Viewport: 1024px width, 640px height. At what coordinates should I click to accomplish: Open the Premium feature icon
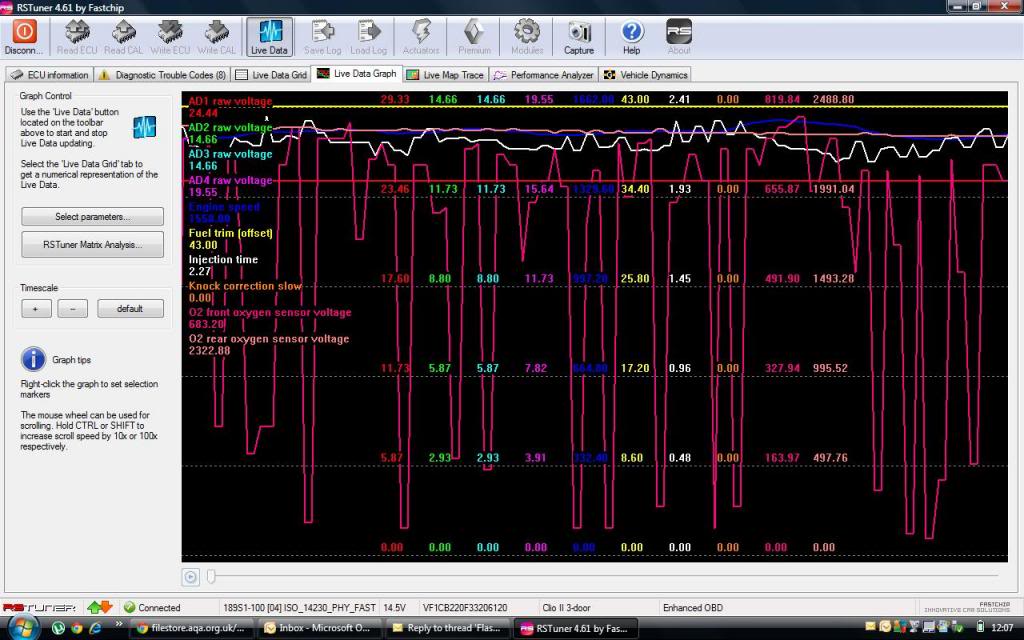pos(474,37)
